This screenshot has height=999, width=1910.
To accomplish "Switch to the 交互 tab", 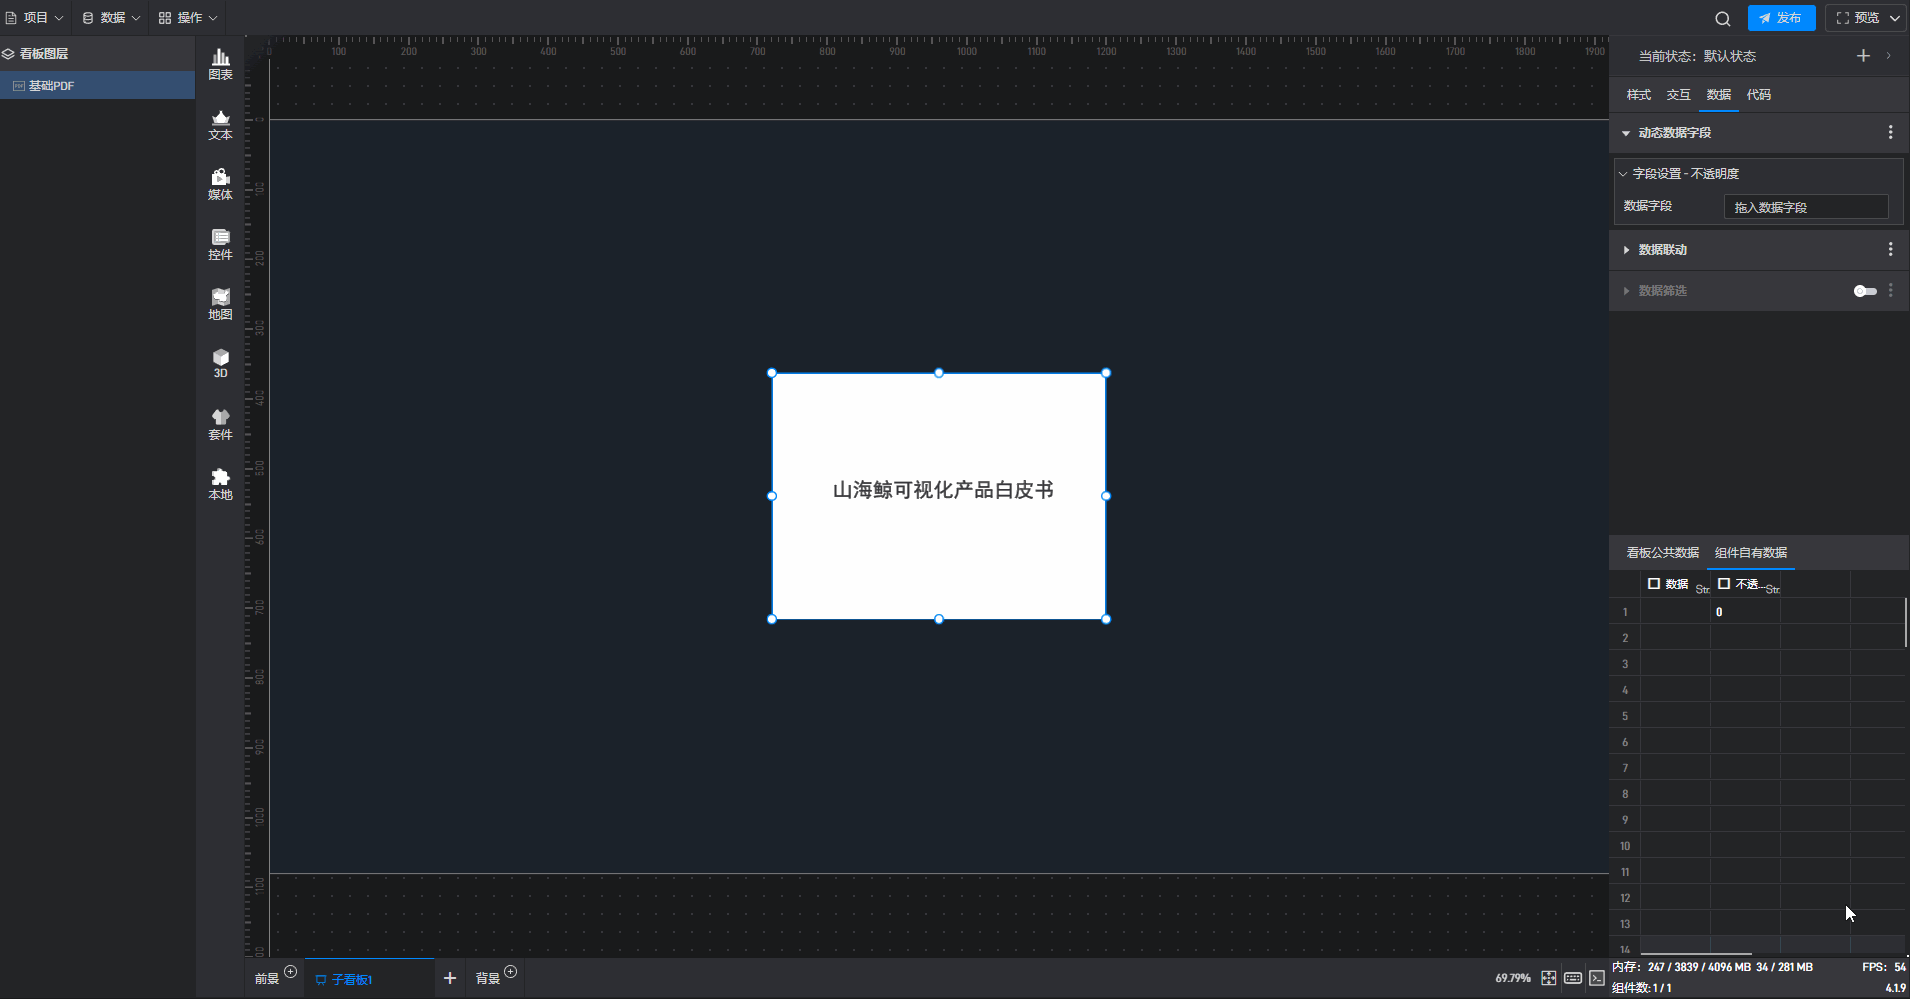I will (x=1678, y=95).
